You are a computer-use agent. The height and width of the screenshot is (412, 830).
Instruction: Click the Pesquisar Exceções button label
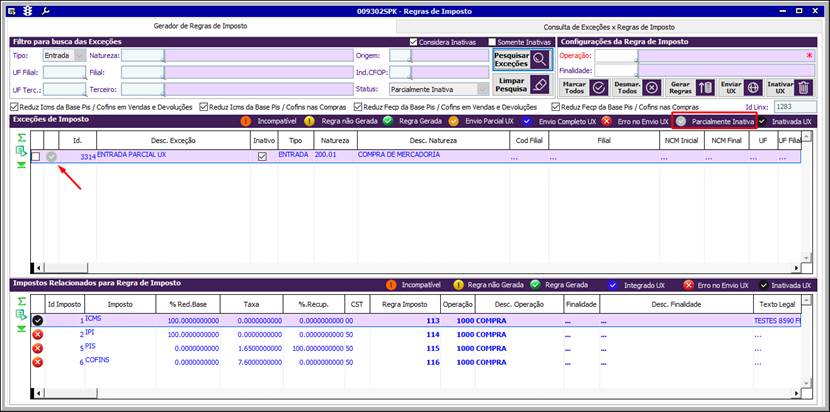511,59
